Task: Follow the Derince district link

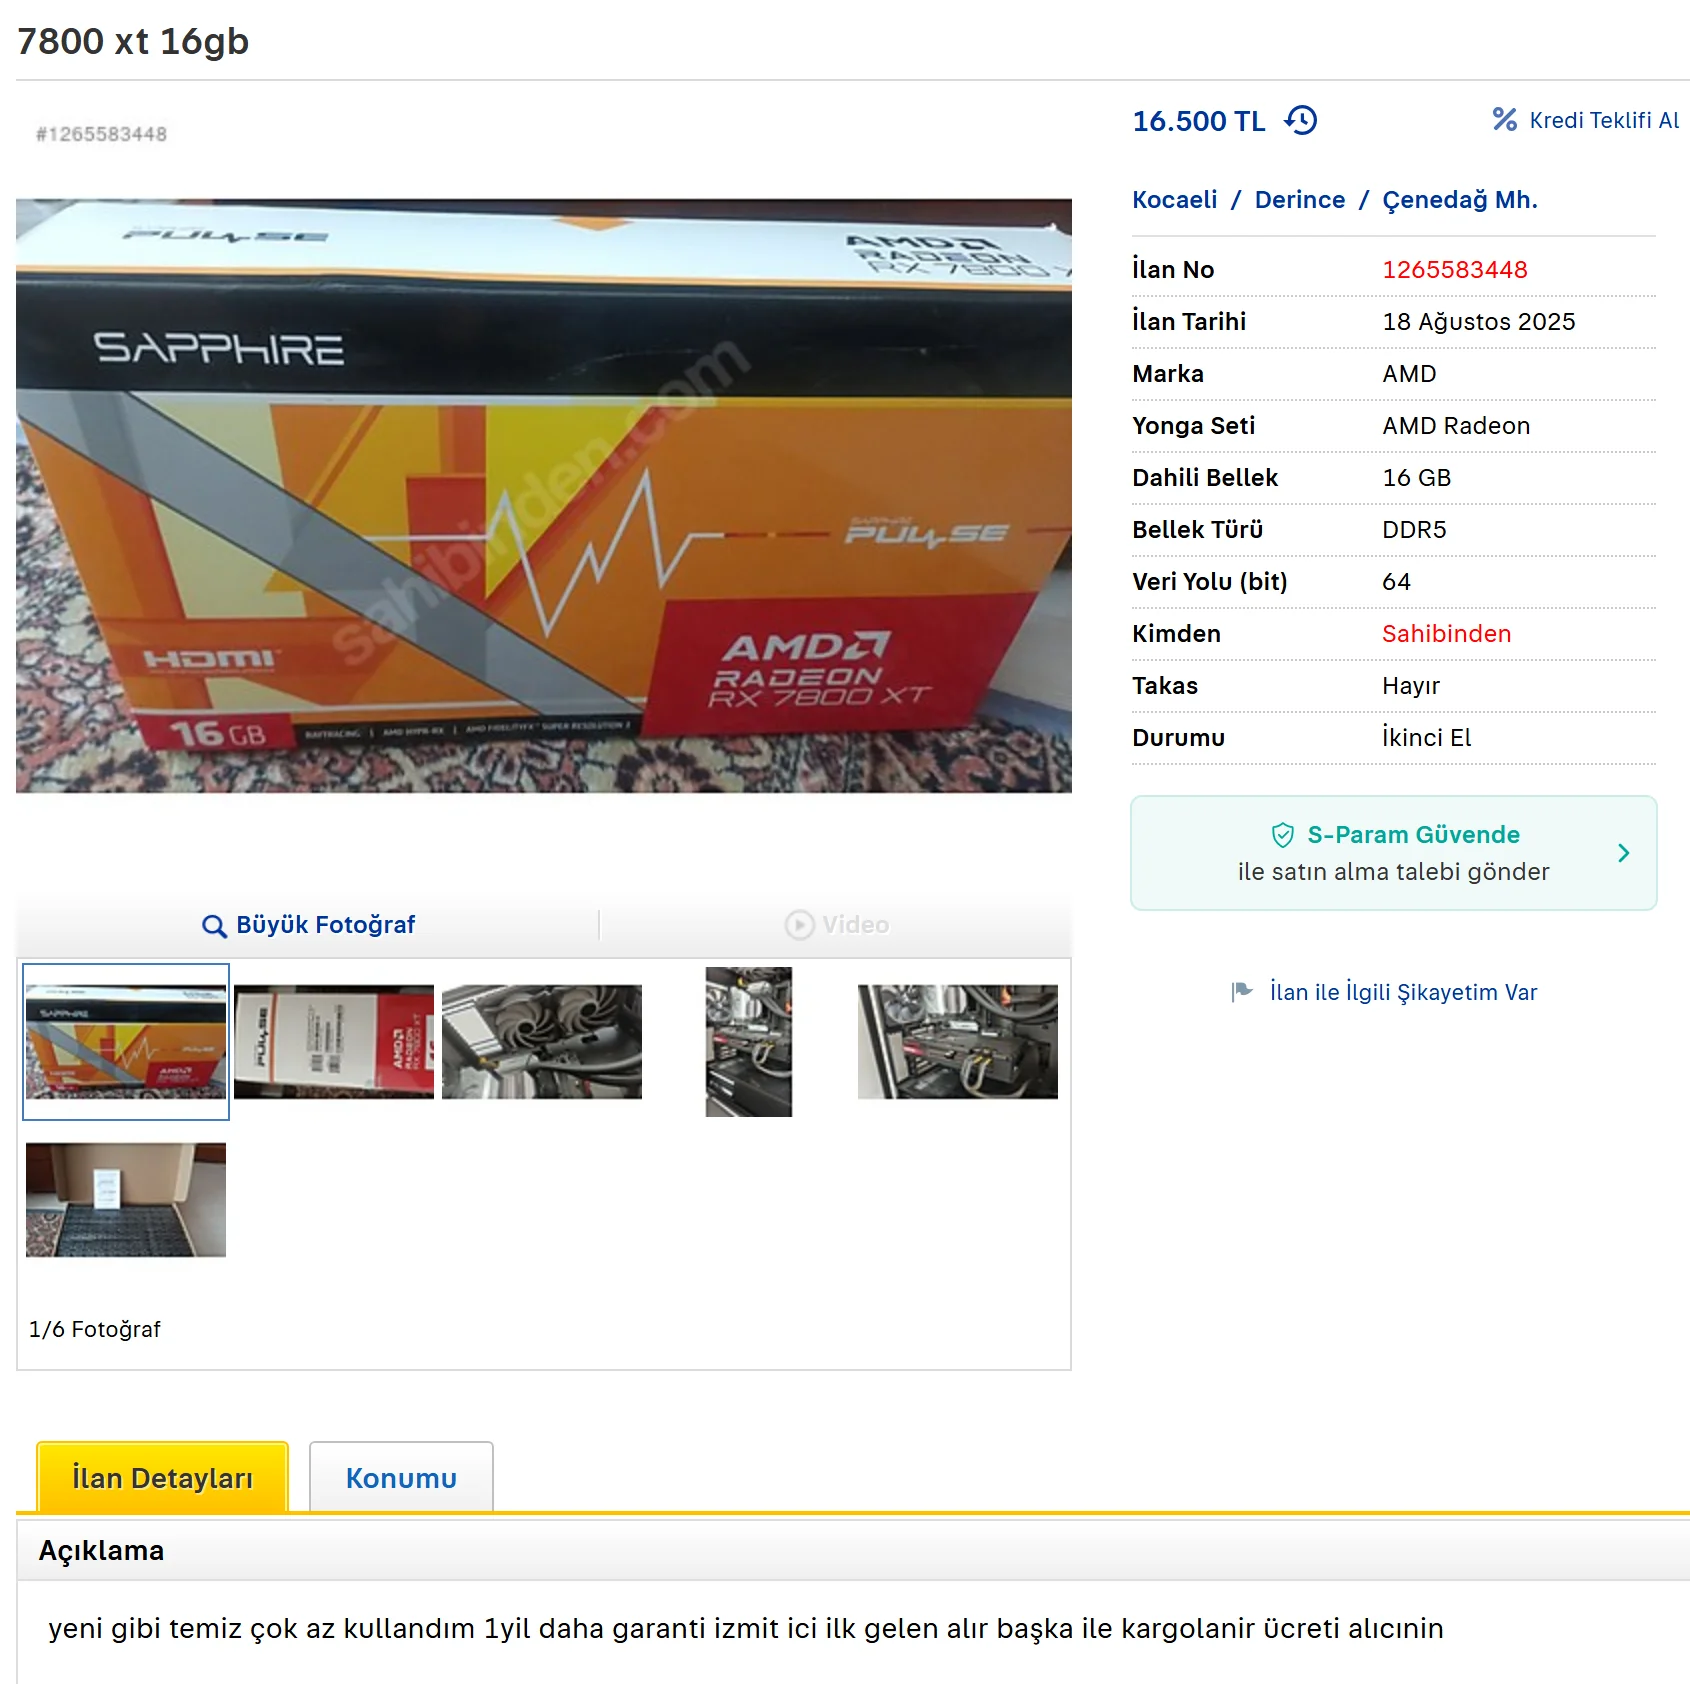Action: click(1300, 200)
